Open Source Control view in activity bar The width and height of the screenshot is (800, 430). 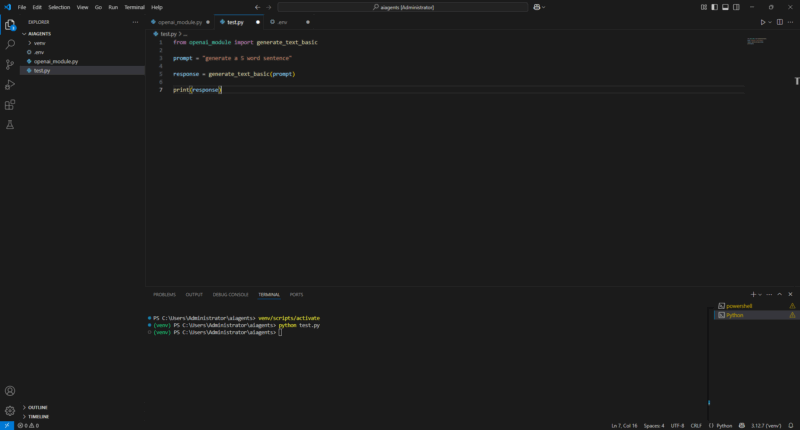click(10, 64)
